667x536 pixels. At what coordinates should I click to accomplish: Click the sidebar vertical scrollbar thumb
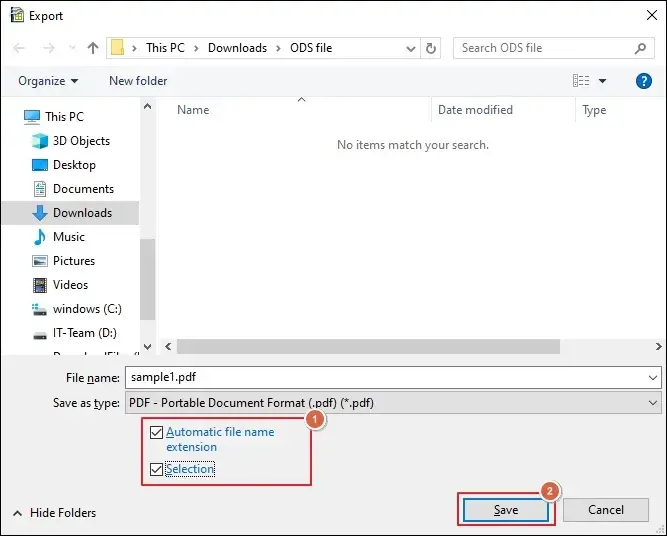coord(148,279)
